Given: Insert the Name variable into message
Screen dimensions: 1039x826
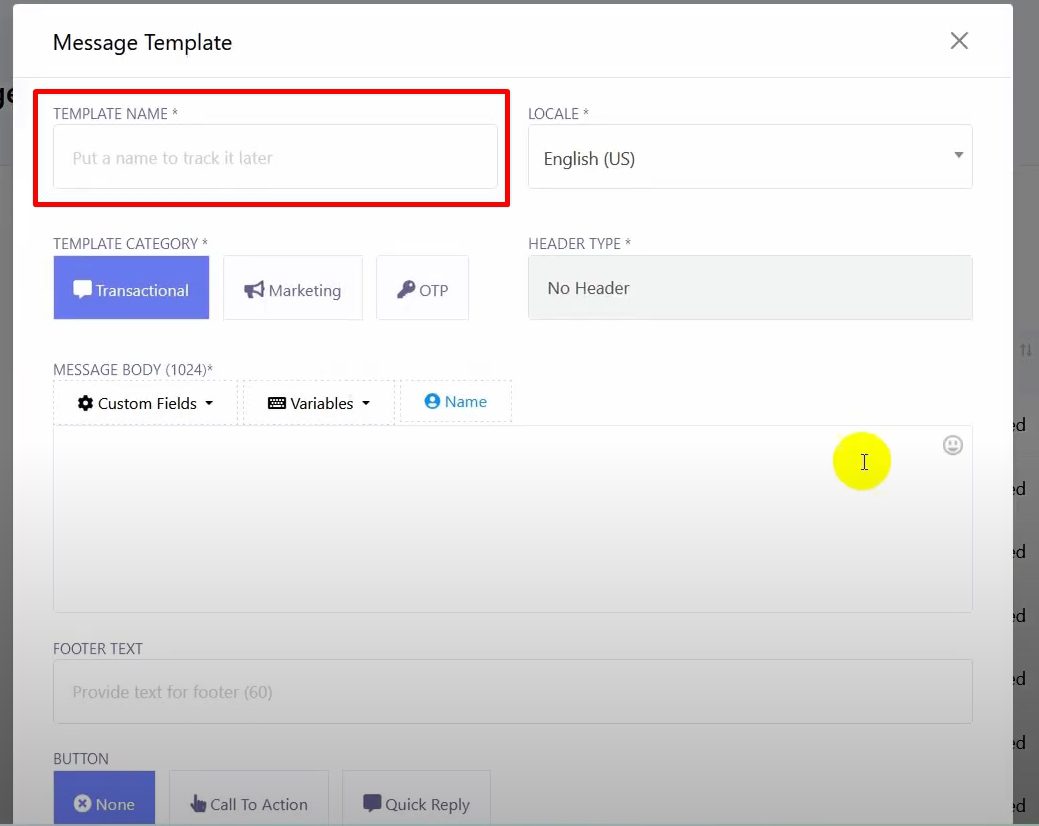Looking at the screenshot, I should click(456, 401).
